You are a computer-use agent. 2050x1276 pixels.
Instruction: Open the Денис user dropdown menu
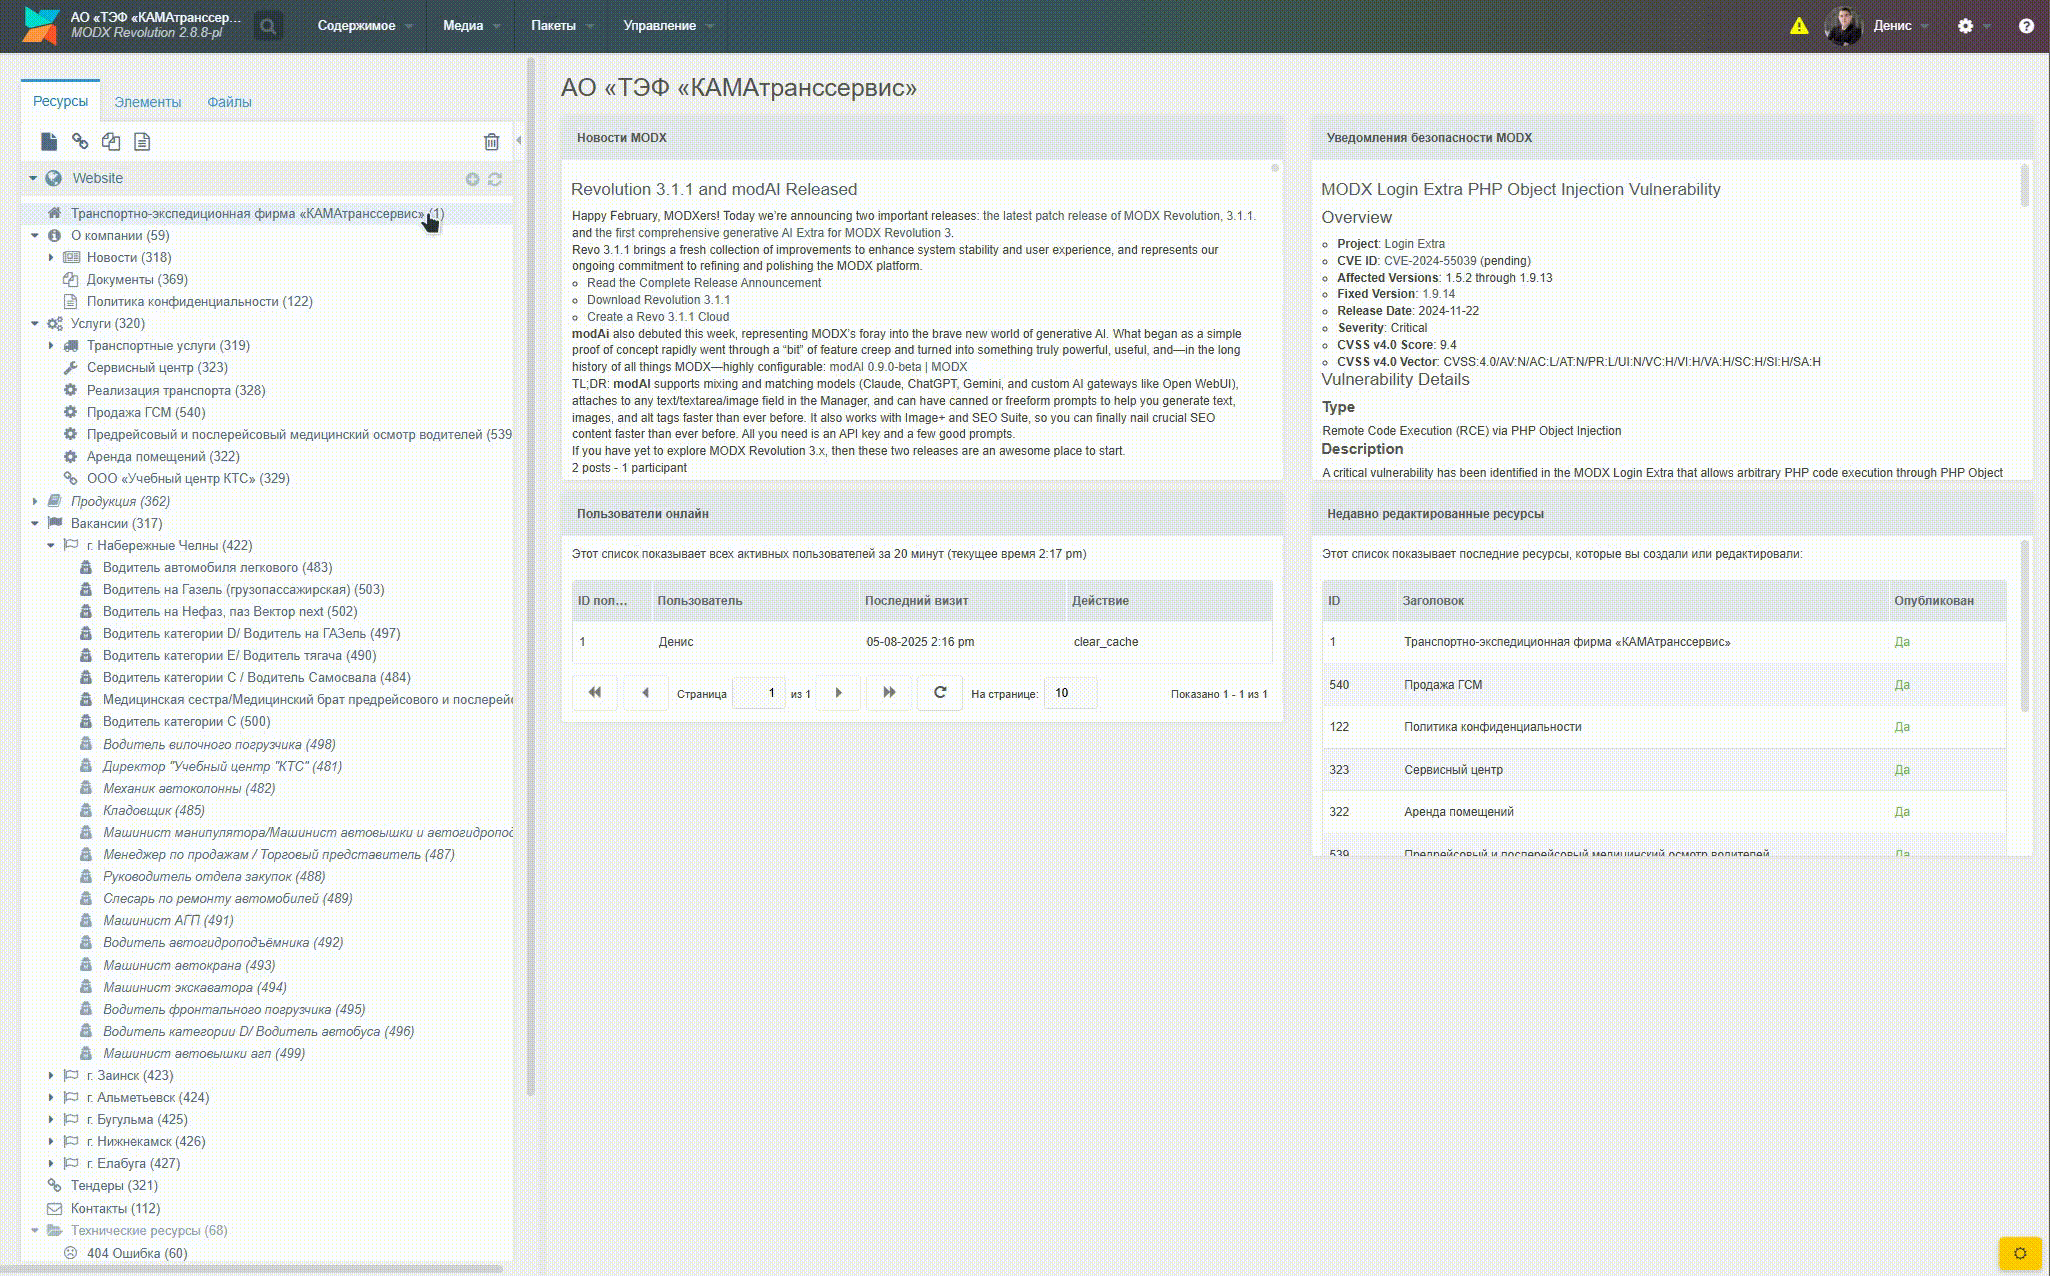(1901, 26)
